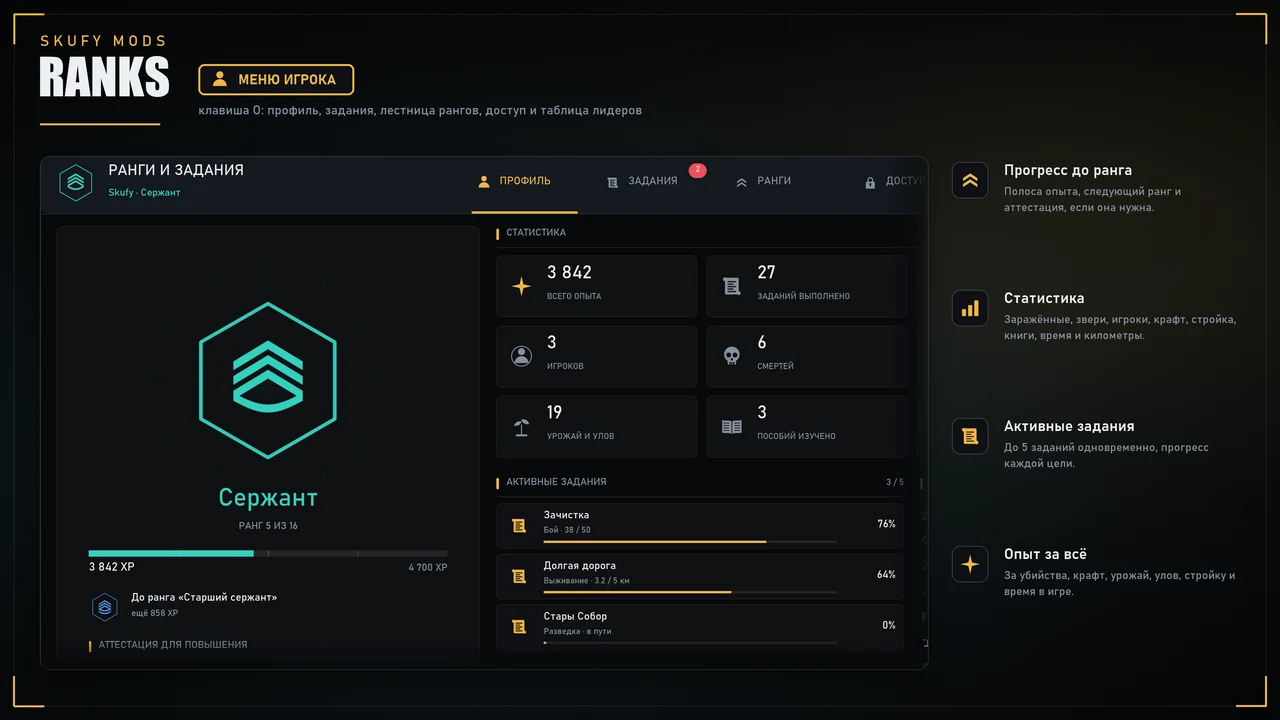Viewport: 1280px width, 720px height.
Task: Click the person icon for Игроков
Action: (x=522, y=356)
